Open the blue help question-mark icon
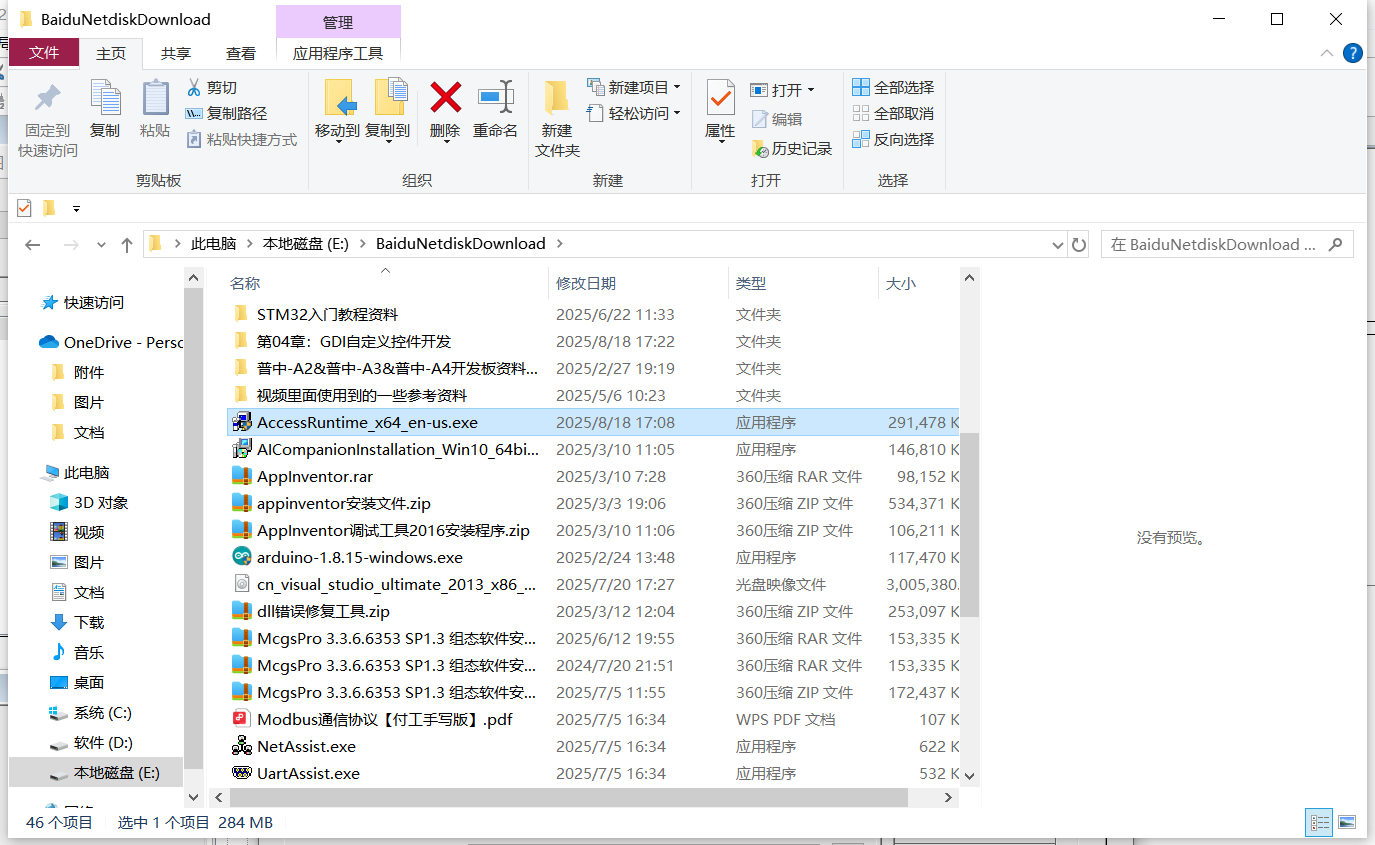 pos(1352,53)
